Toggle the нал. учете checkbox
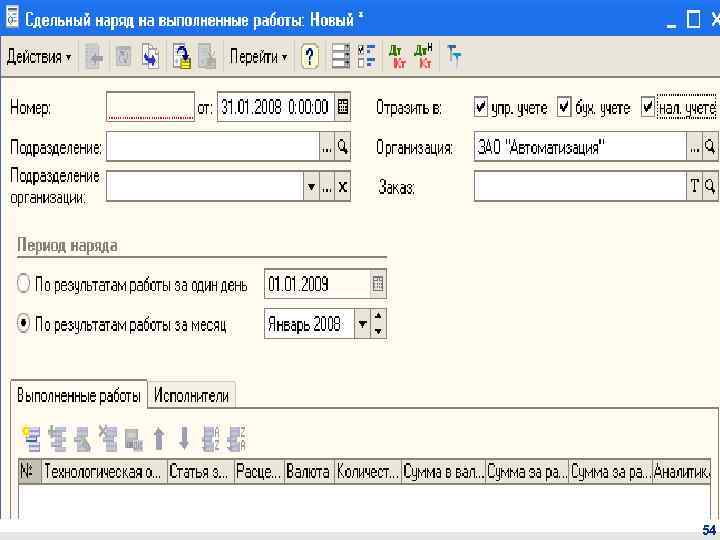Screen dimensions: 720x540 click(x=647, y=107)
